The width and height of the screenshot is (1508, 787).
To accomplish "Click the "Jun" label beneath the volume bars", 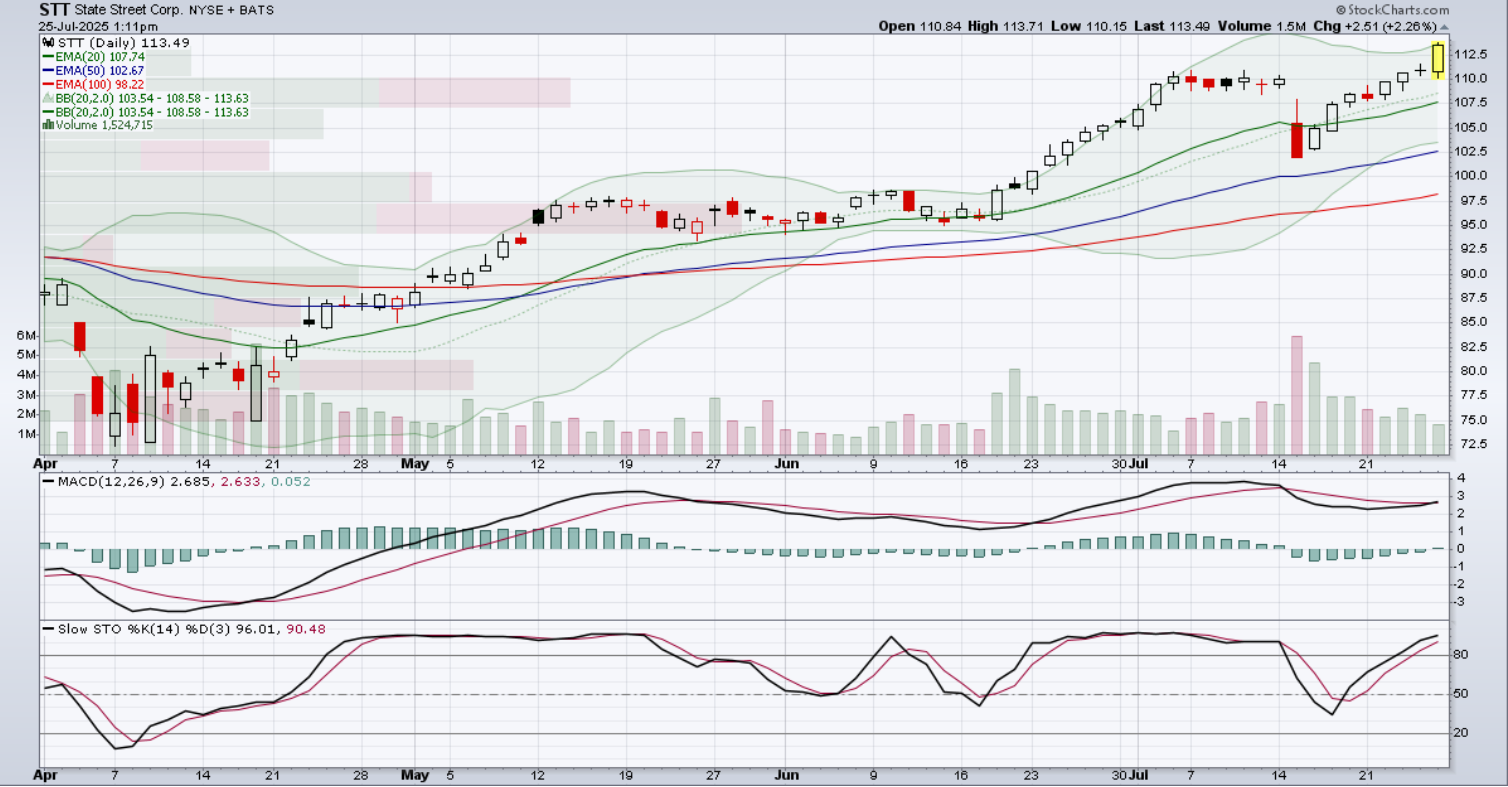I will pyautogui.click(x=787, y=464).
